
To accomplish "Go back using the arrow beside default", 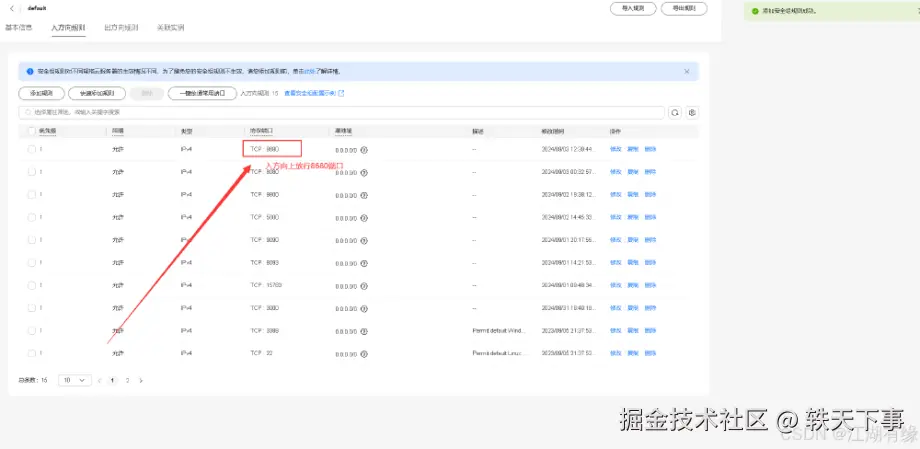I will (x=12, y=8).
